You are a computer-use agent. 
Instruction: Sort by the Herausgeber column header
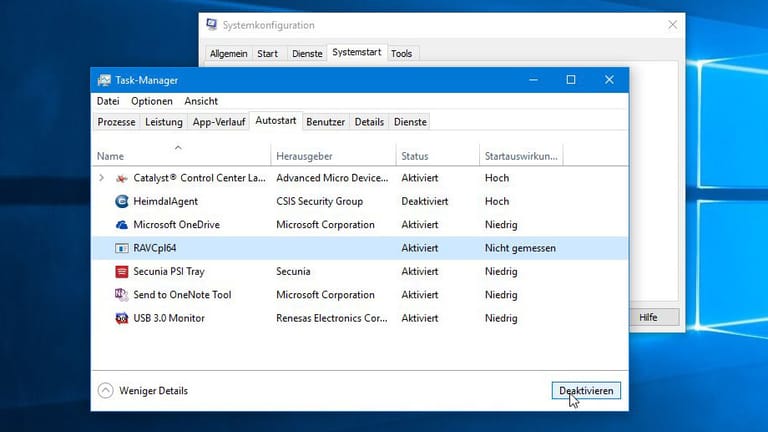point(333,156)
